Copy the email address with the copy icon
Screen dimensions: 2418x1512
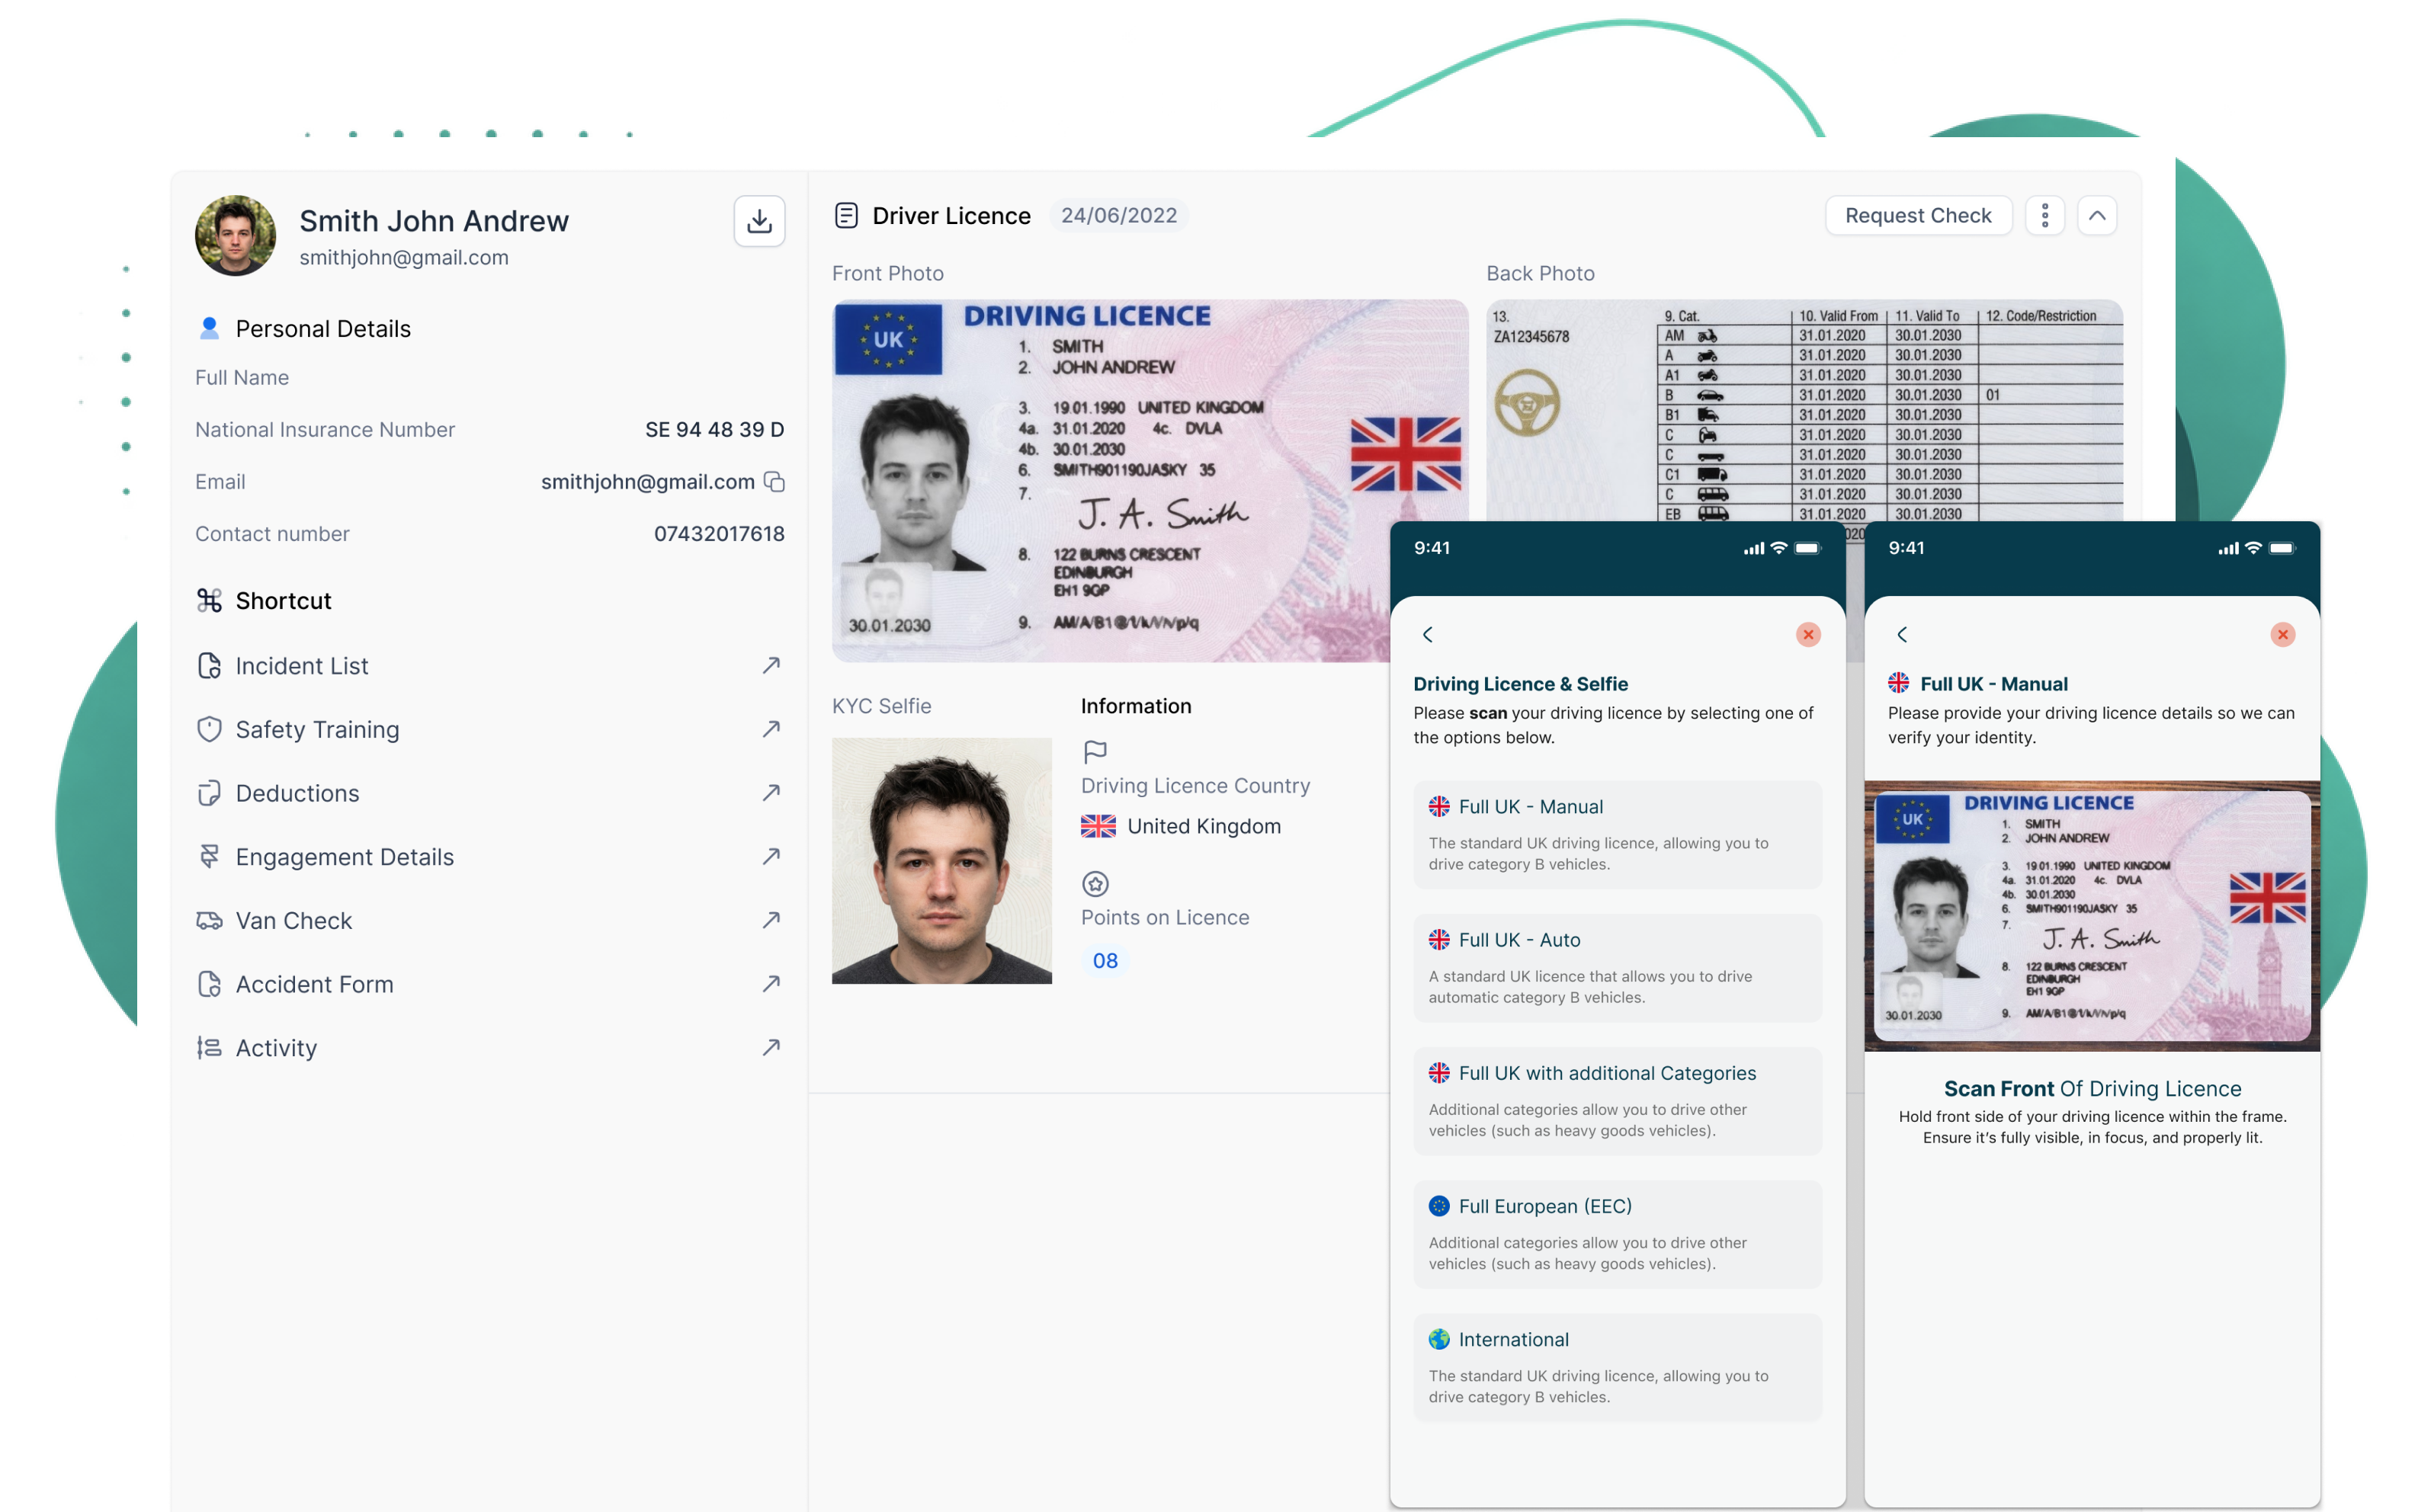click(x=774, y=482)
